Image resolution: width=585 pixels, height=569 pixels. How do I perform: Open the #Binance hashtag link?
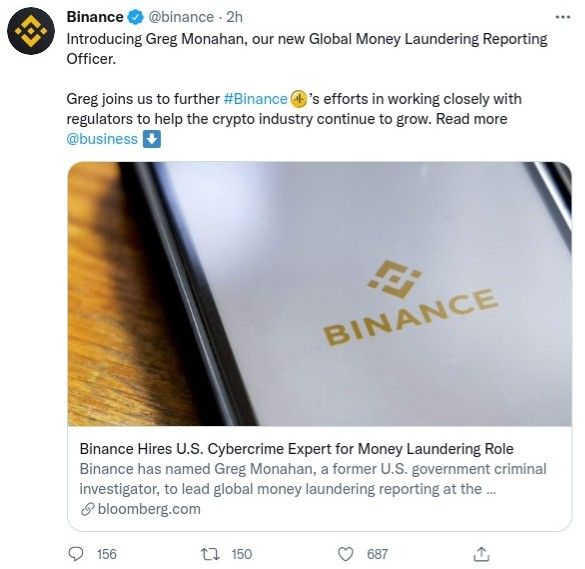pos(255,99)
